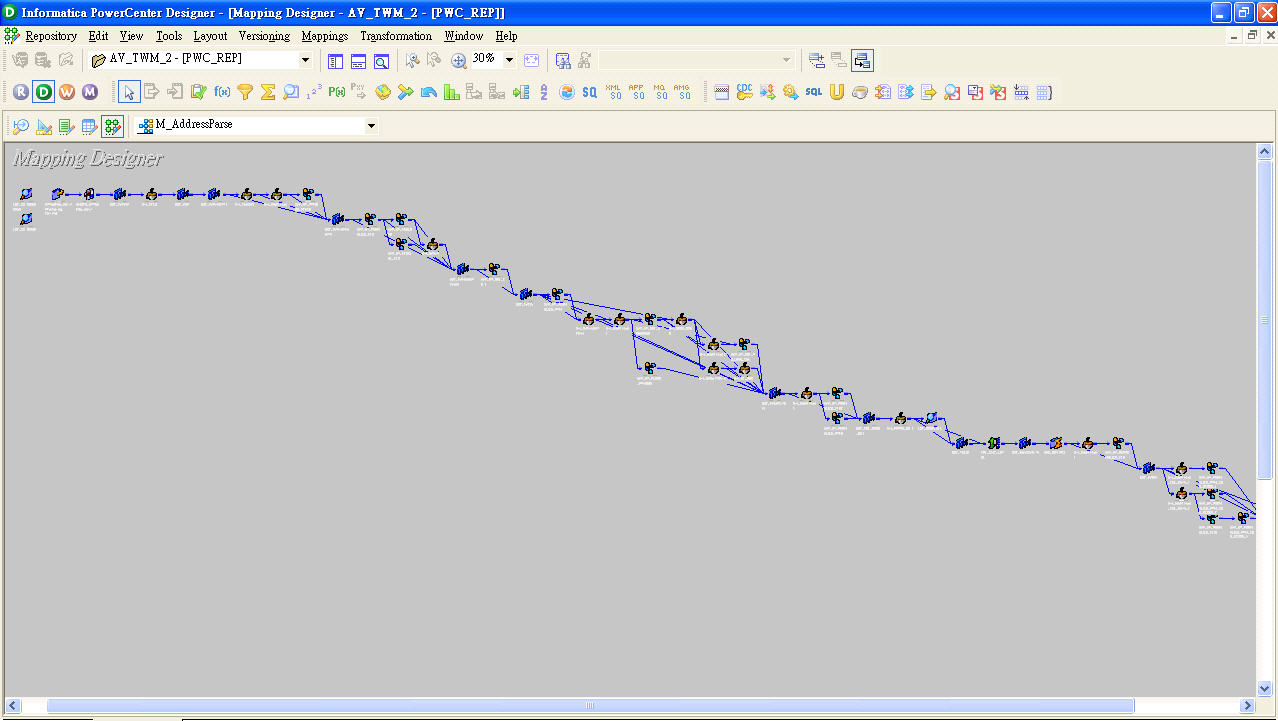Select the SQL transformation icon
The height and width of the screenshot is (721, 1278).
814,92
